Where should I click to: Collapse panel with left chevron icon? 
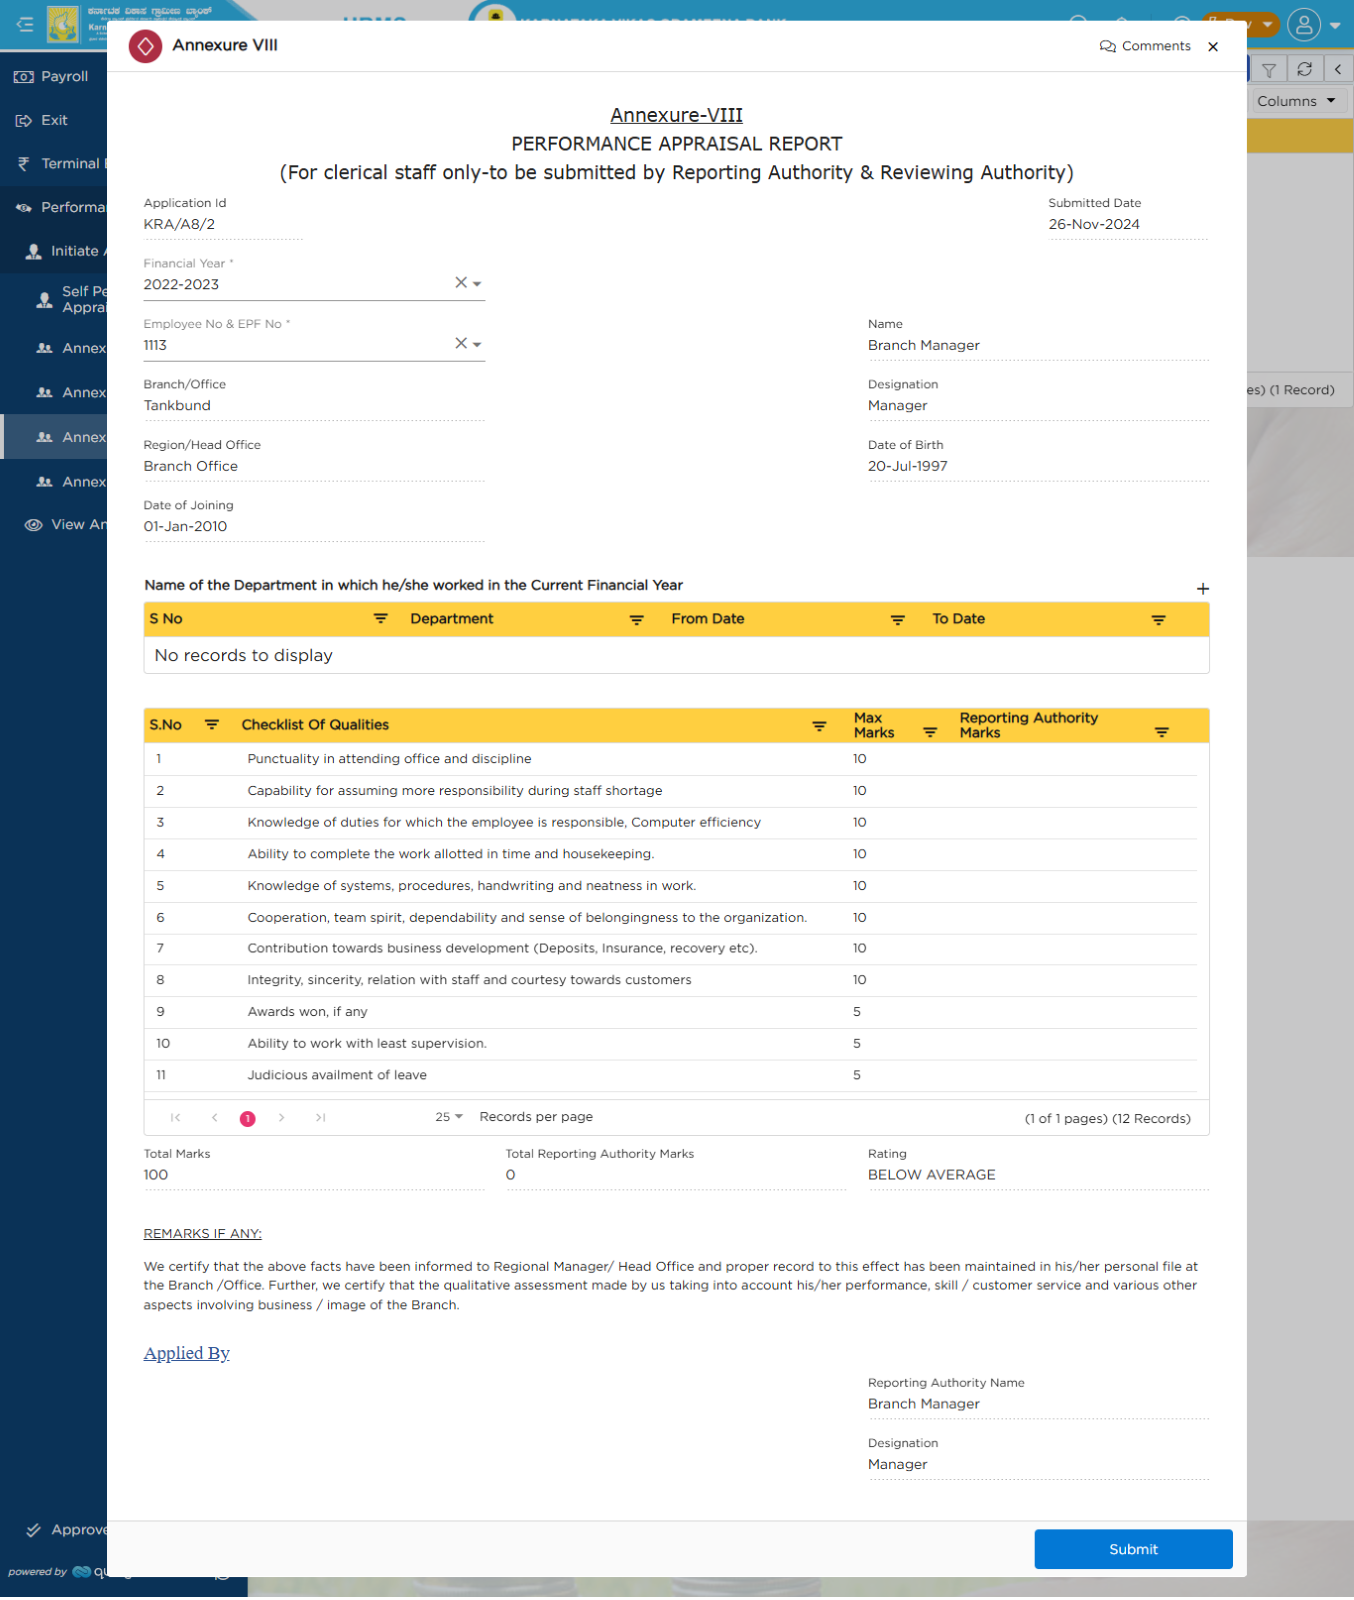pos(1338,69)
